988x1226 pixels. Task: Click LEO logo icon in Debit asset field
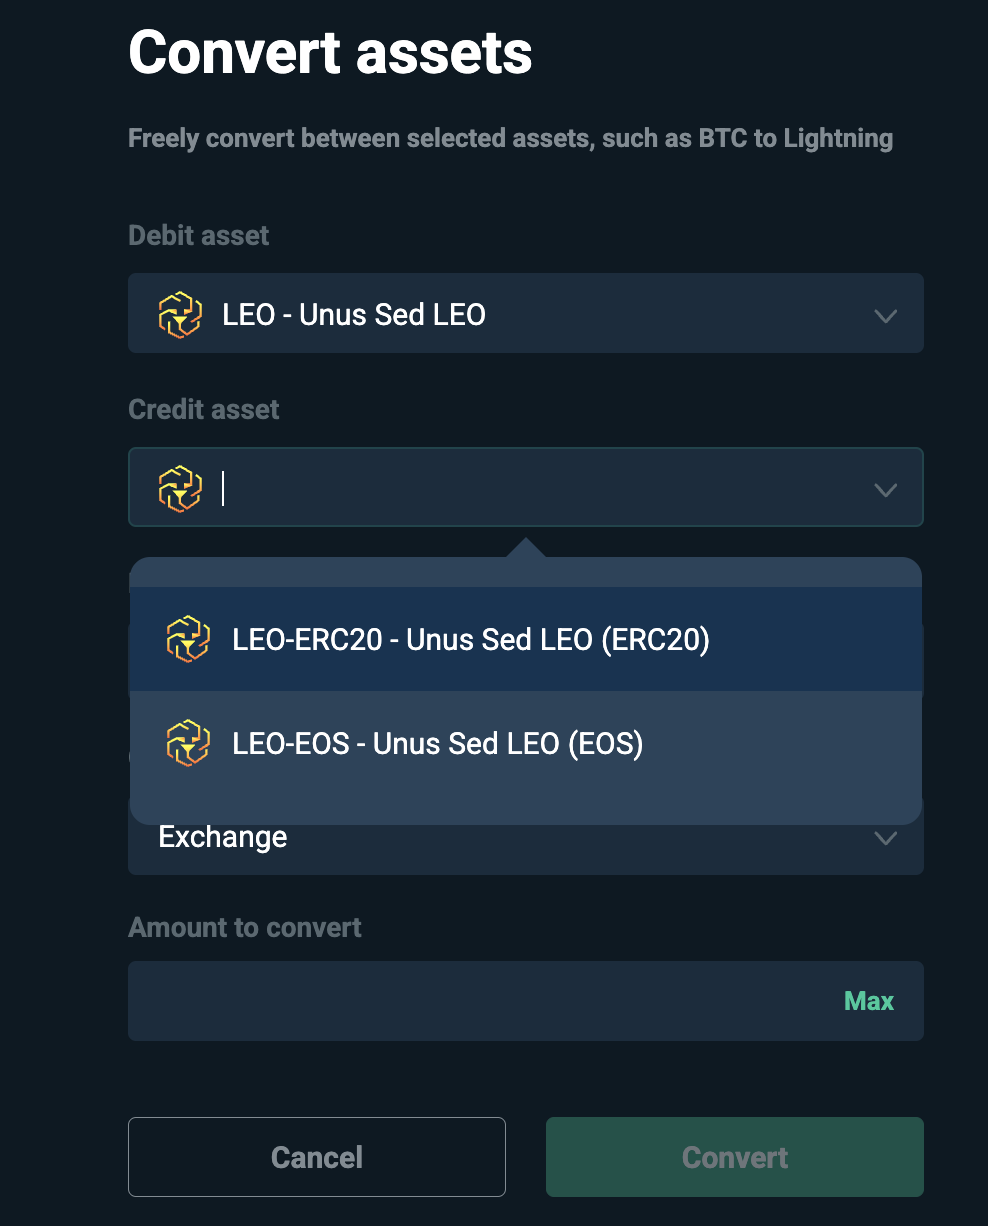(x=180, y=314)
